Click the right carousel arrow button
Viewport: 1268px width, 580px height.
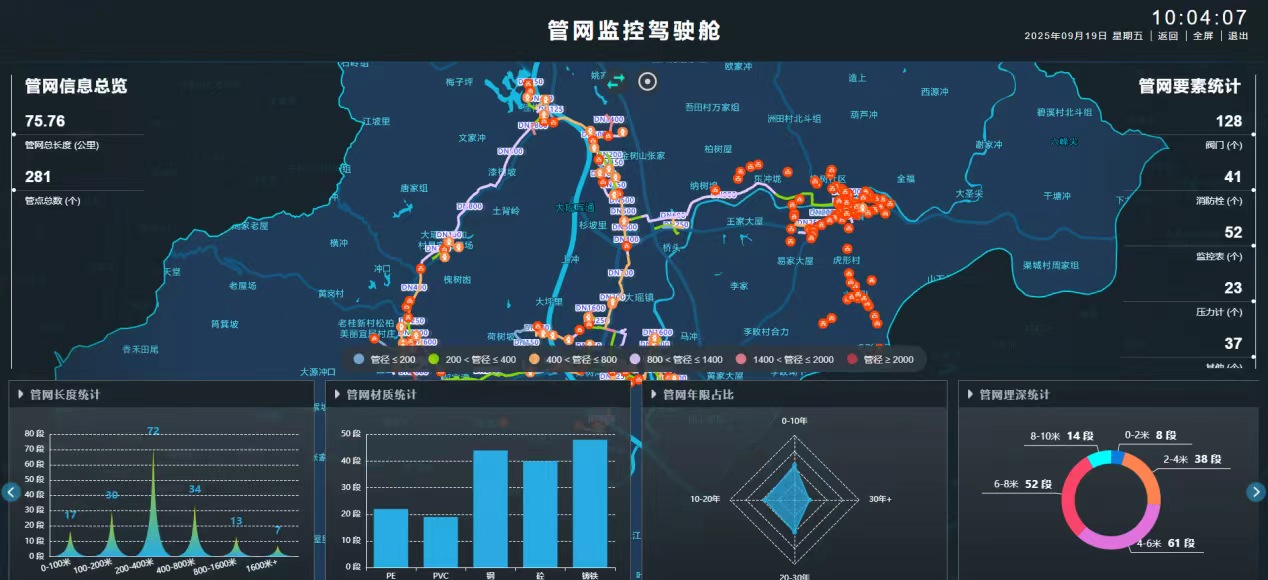[1256, 492]
